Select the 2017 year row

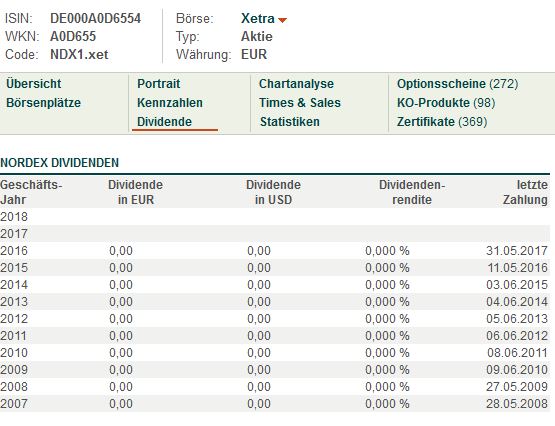[x=275, y=234]
